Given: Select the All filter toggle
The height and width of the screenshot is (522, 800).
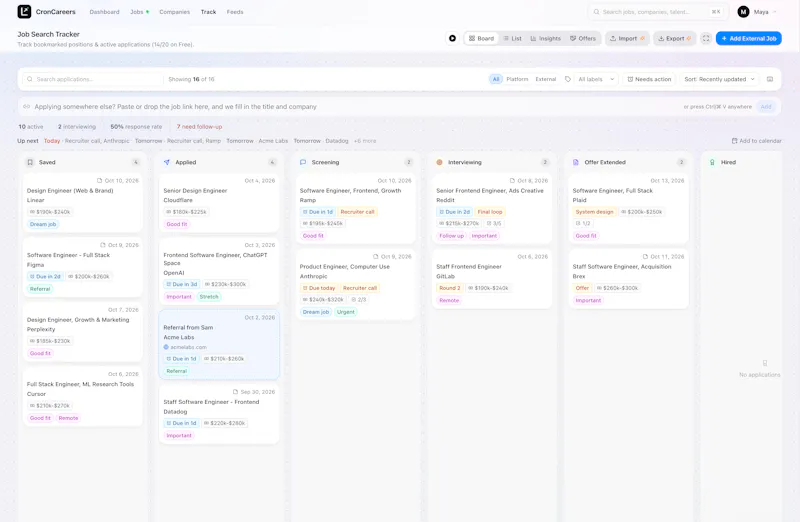Looking at the screenshot, I should point(496,79).
